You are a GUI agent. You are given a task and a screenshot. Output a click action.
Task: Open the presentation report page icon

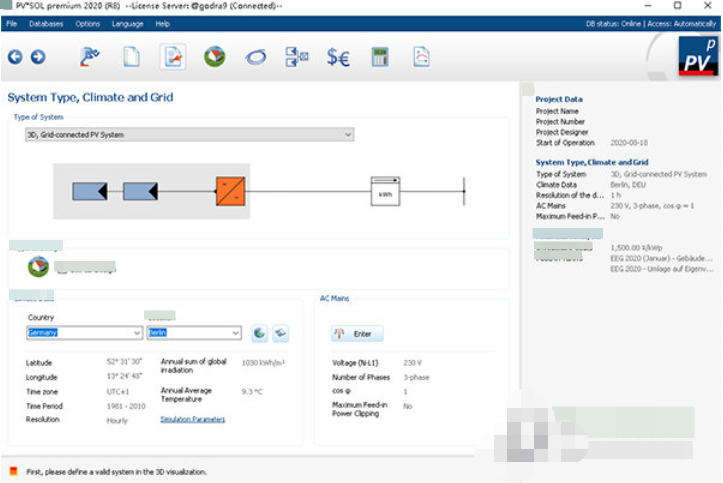click(x=422, y=57)
